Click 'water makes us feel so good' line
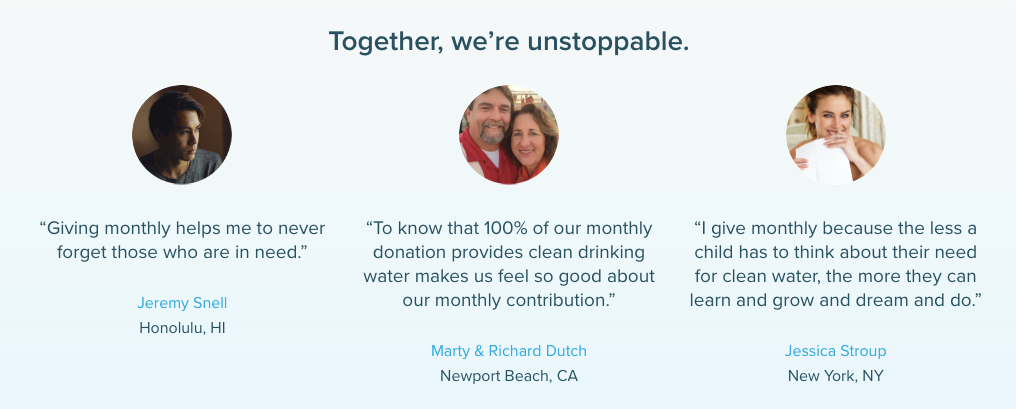Viewport: 1016px width, 409px height. pos(509,276)
